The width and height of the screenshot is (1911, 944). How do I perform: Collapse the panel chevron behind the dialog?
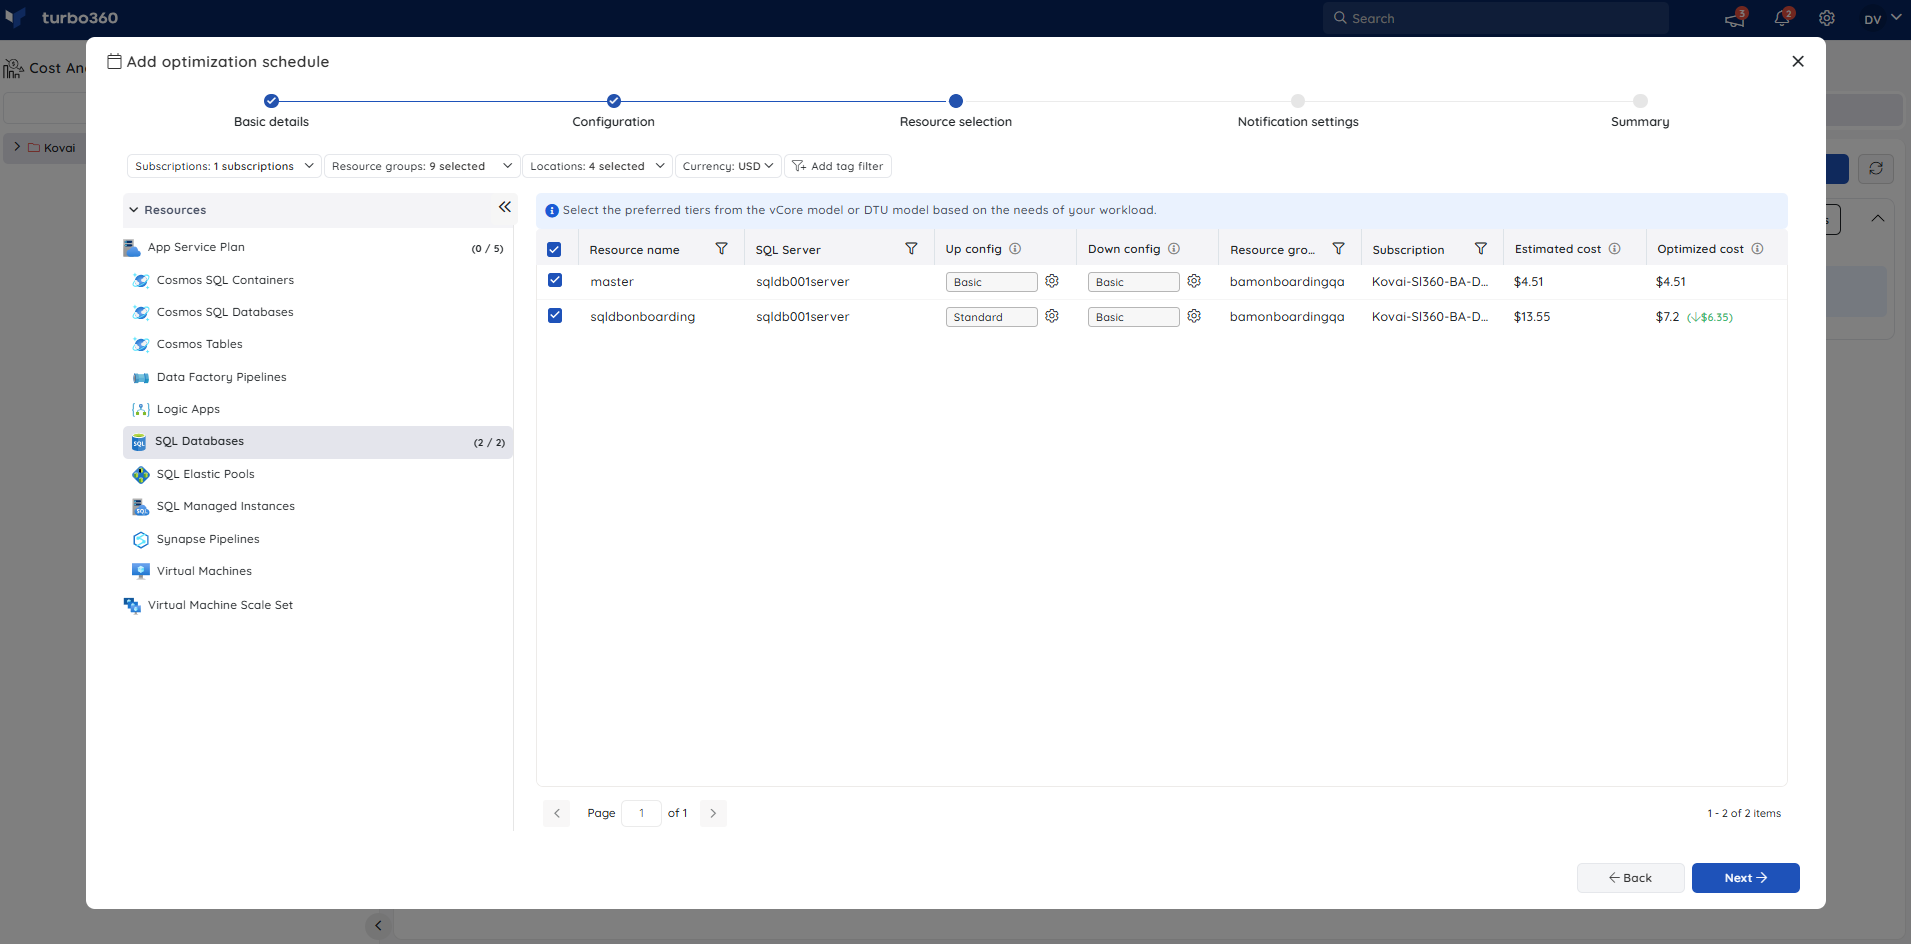point(1878,218)
